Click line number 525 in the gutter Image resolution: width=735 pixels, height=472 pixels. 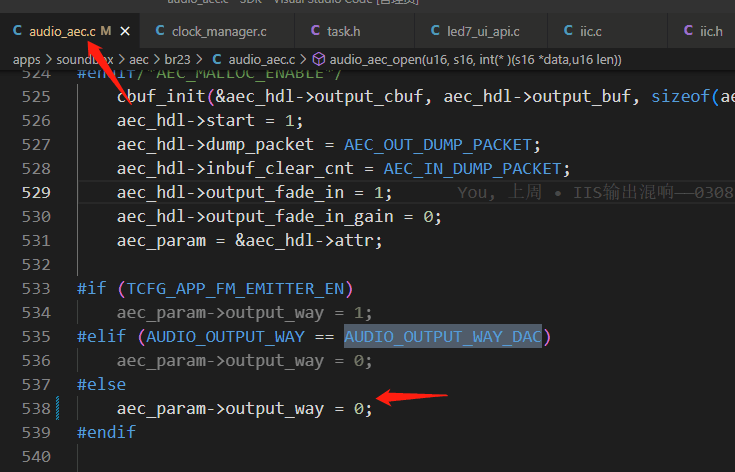(x=36, y=97)
